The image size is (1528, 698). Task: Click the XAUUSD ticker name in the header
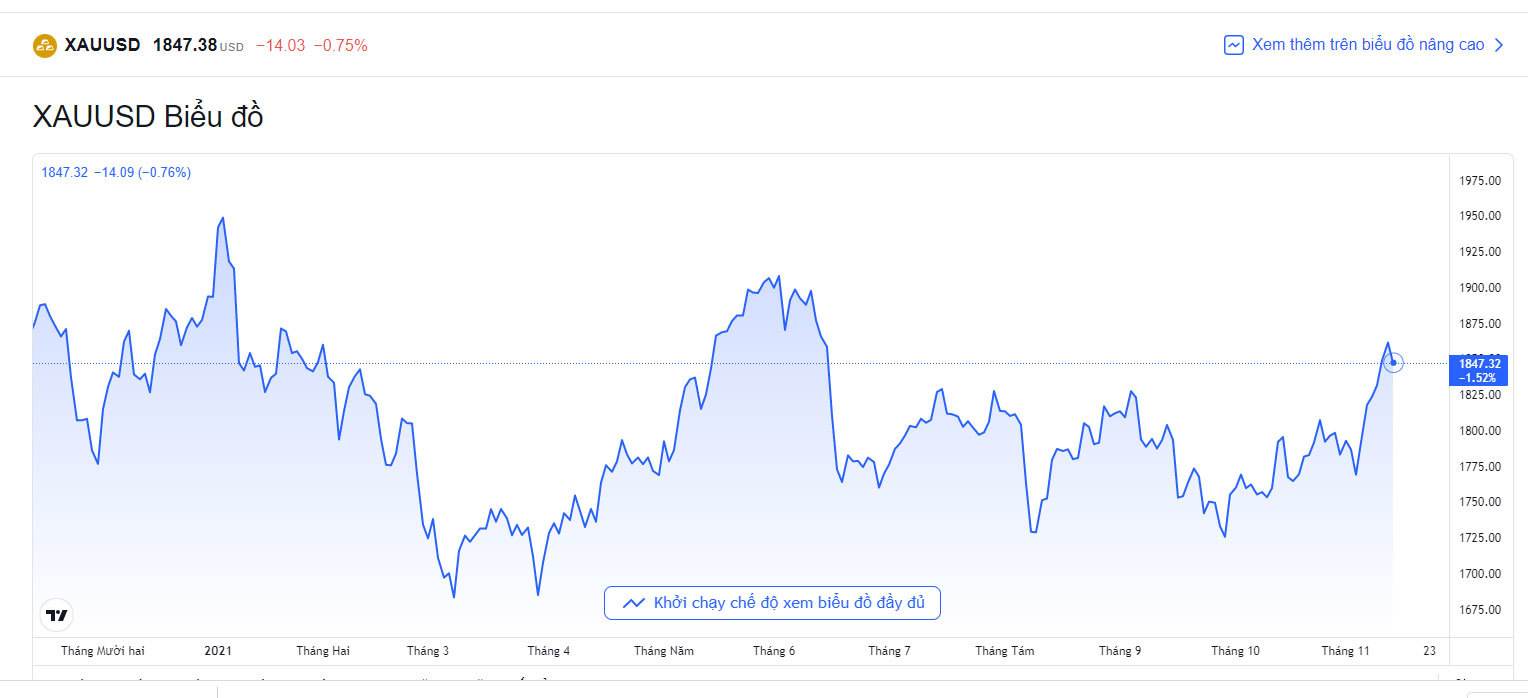click(104, 45)
